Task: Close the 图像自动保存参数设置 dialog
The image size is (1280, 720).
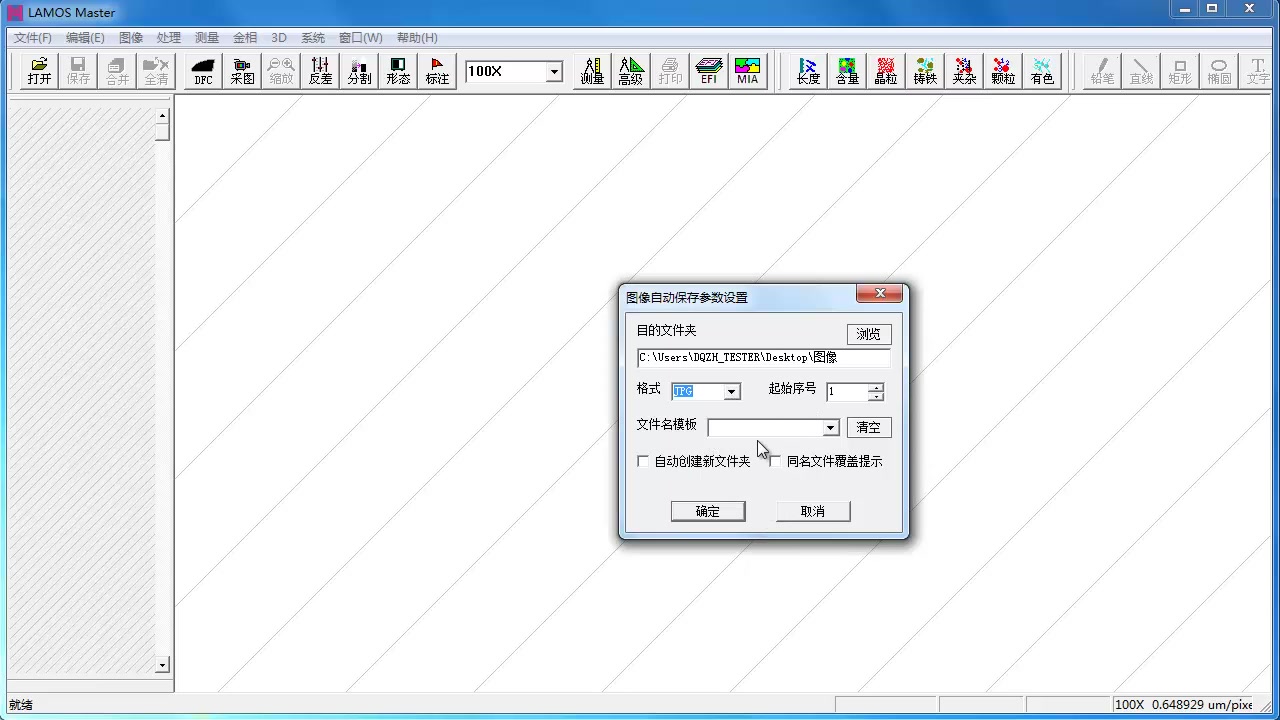Action: pos(880,293)
